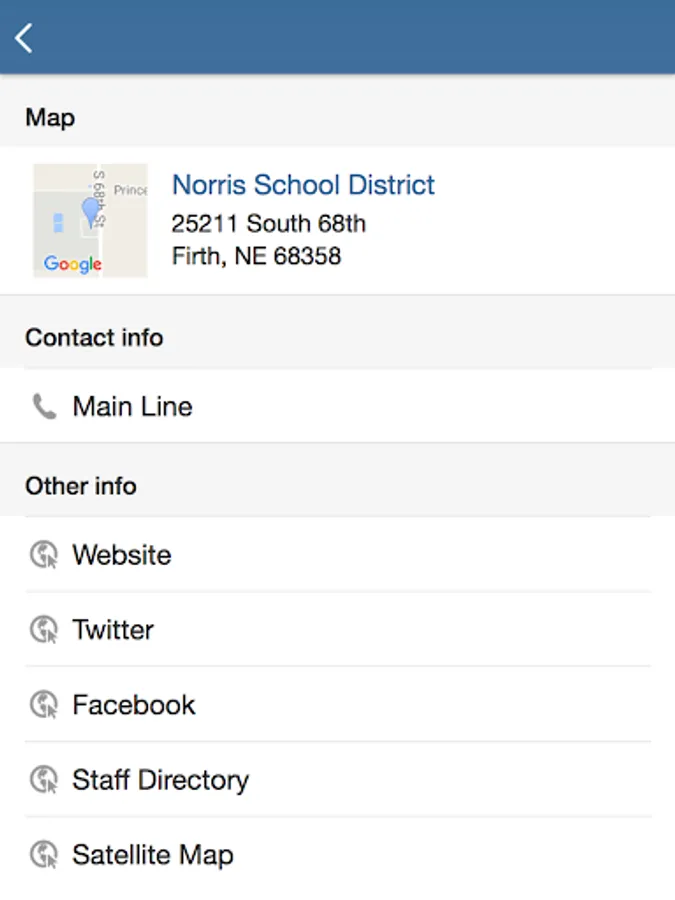This screenshot has width=675, height=900.
Task: Click the globe icon next to Website
Action: point(44,555)
